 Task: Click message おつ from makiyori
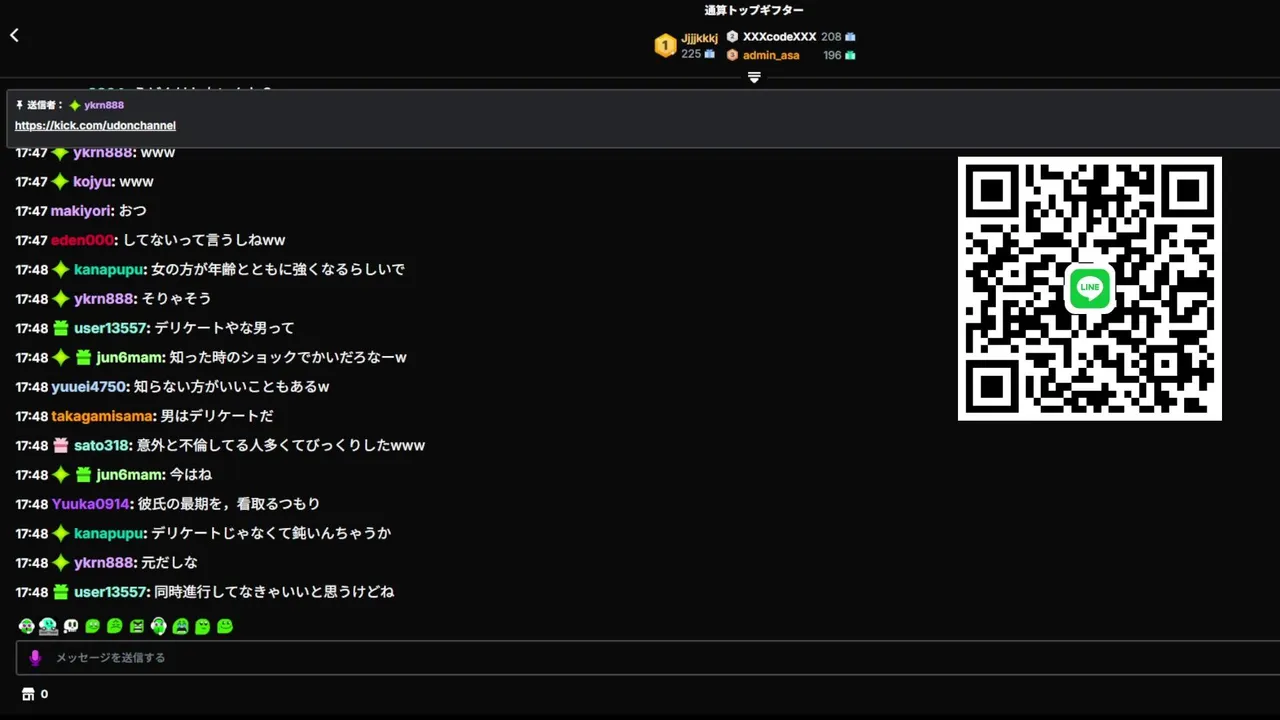click(x=133, y=211)
